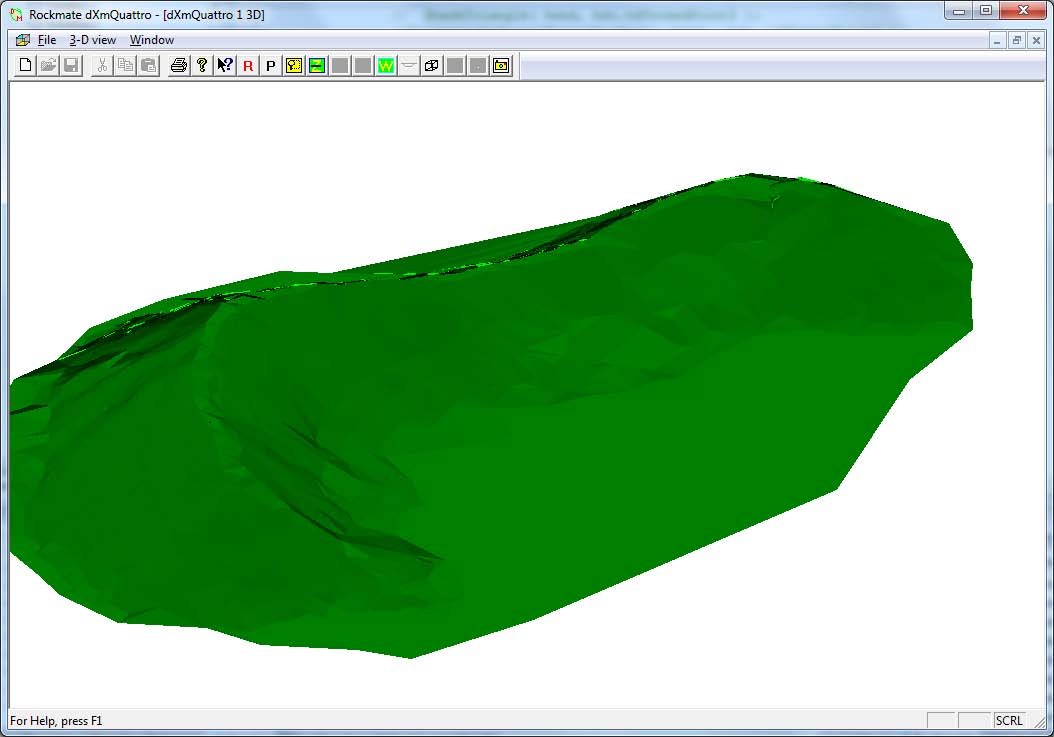Image resolution: width=1054 pixels, height=737 pixels.
Task: Open the Rockmate title bar app icon menu
Action: click(16, 14)
